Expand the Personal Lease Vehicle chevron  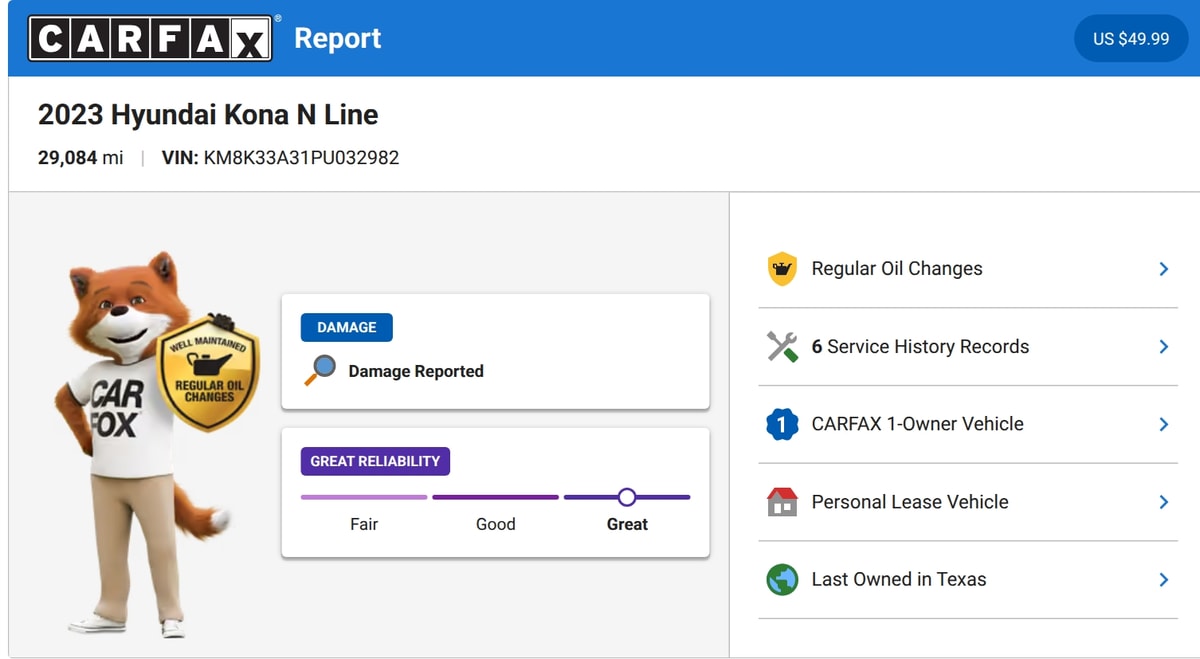pyautogui.click(x=1164, y=502)
